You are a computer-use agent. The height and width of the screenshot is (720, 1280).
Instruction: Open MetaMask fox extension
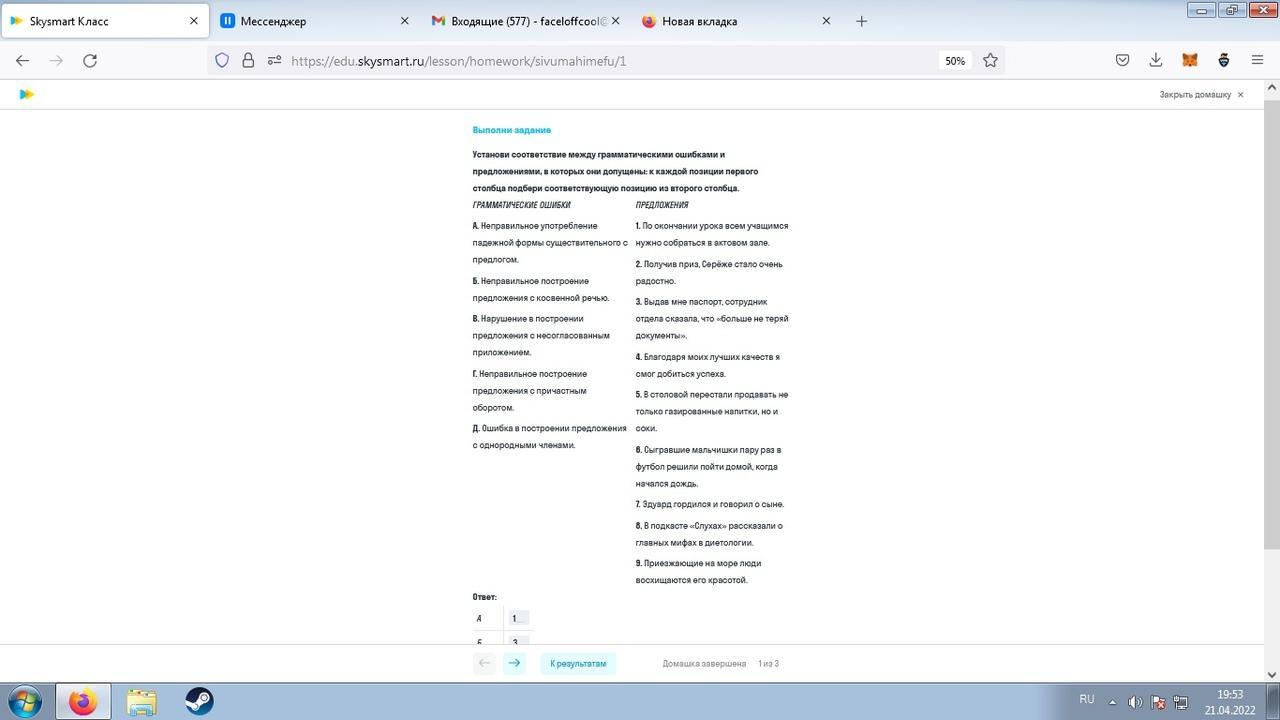tap(1190, 60)
